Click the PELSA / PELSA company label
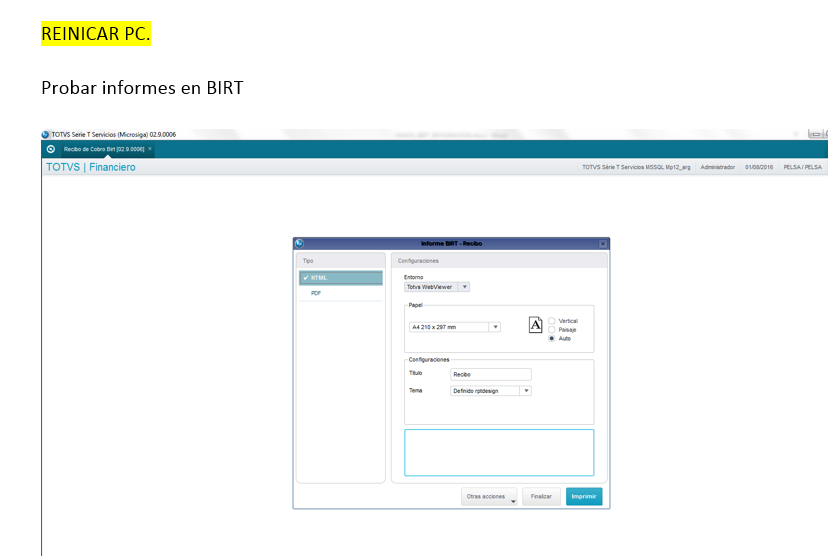828x556 pixels. pyautogui.click(x=802, y=167)
